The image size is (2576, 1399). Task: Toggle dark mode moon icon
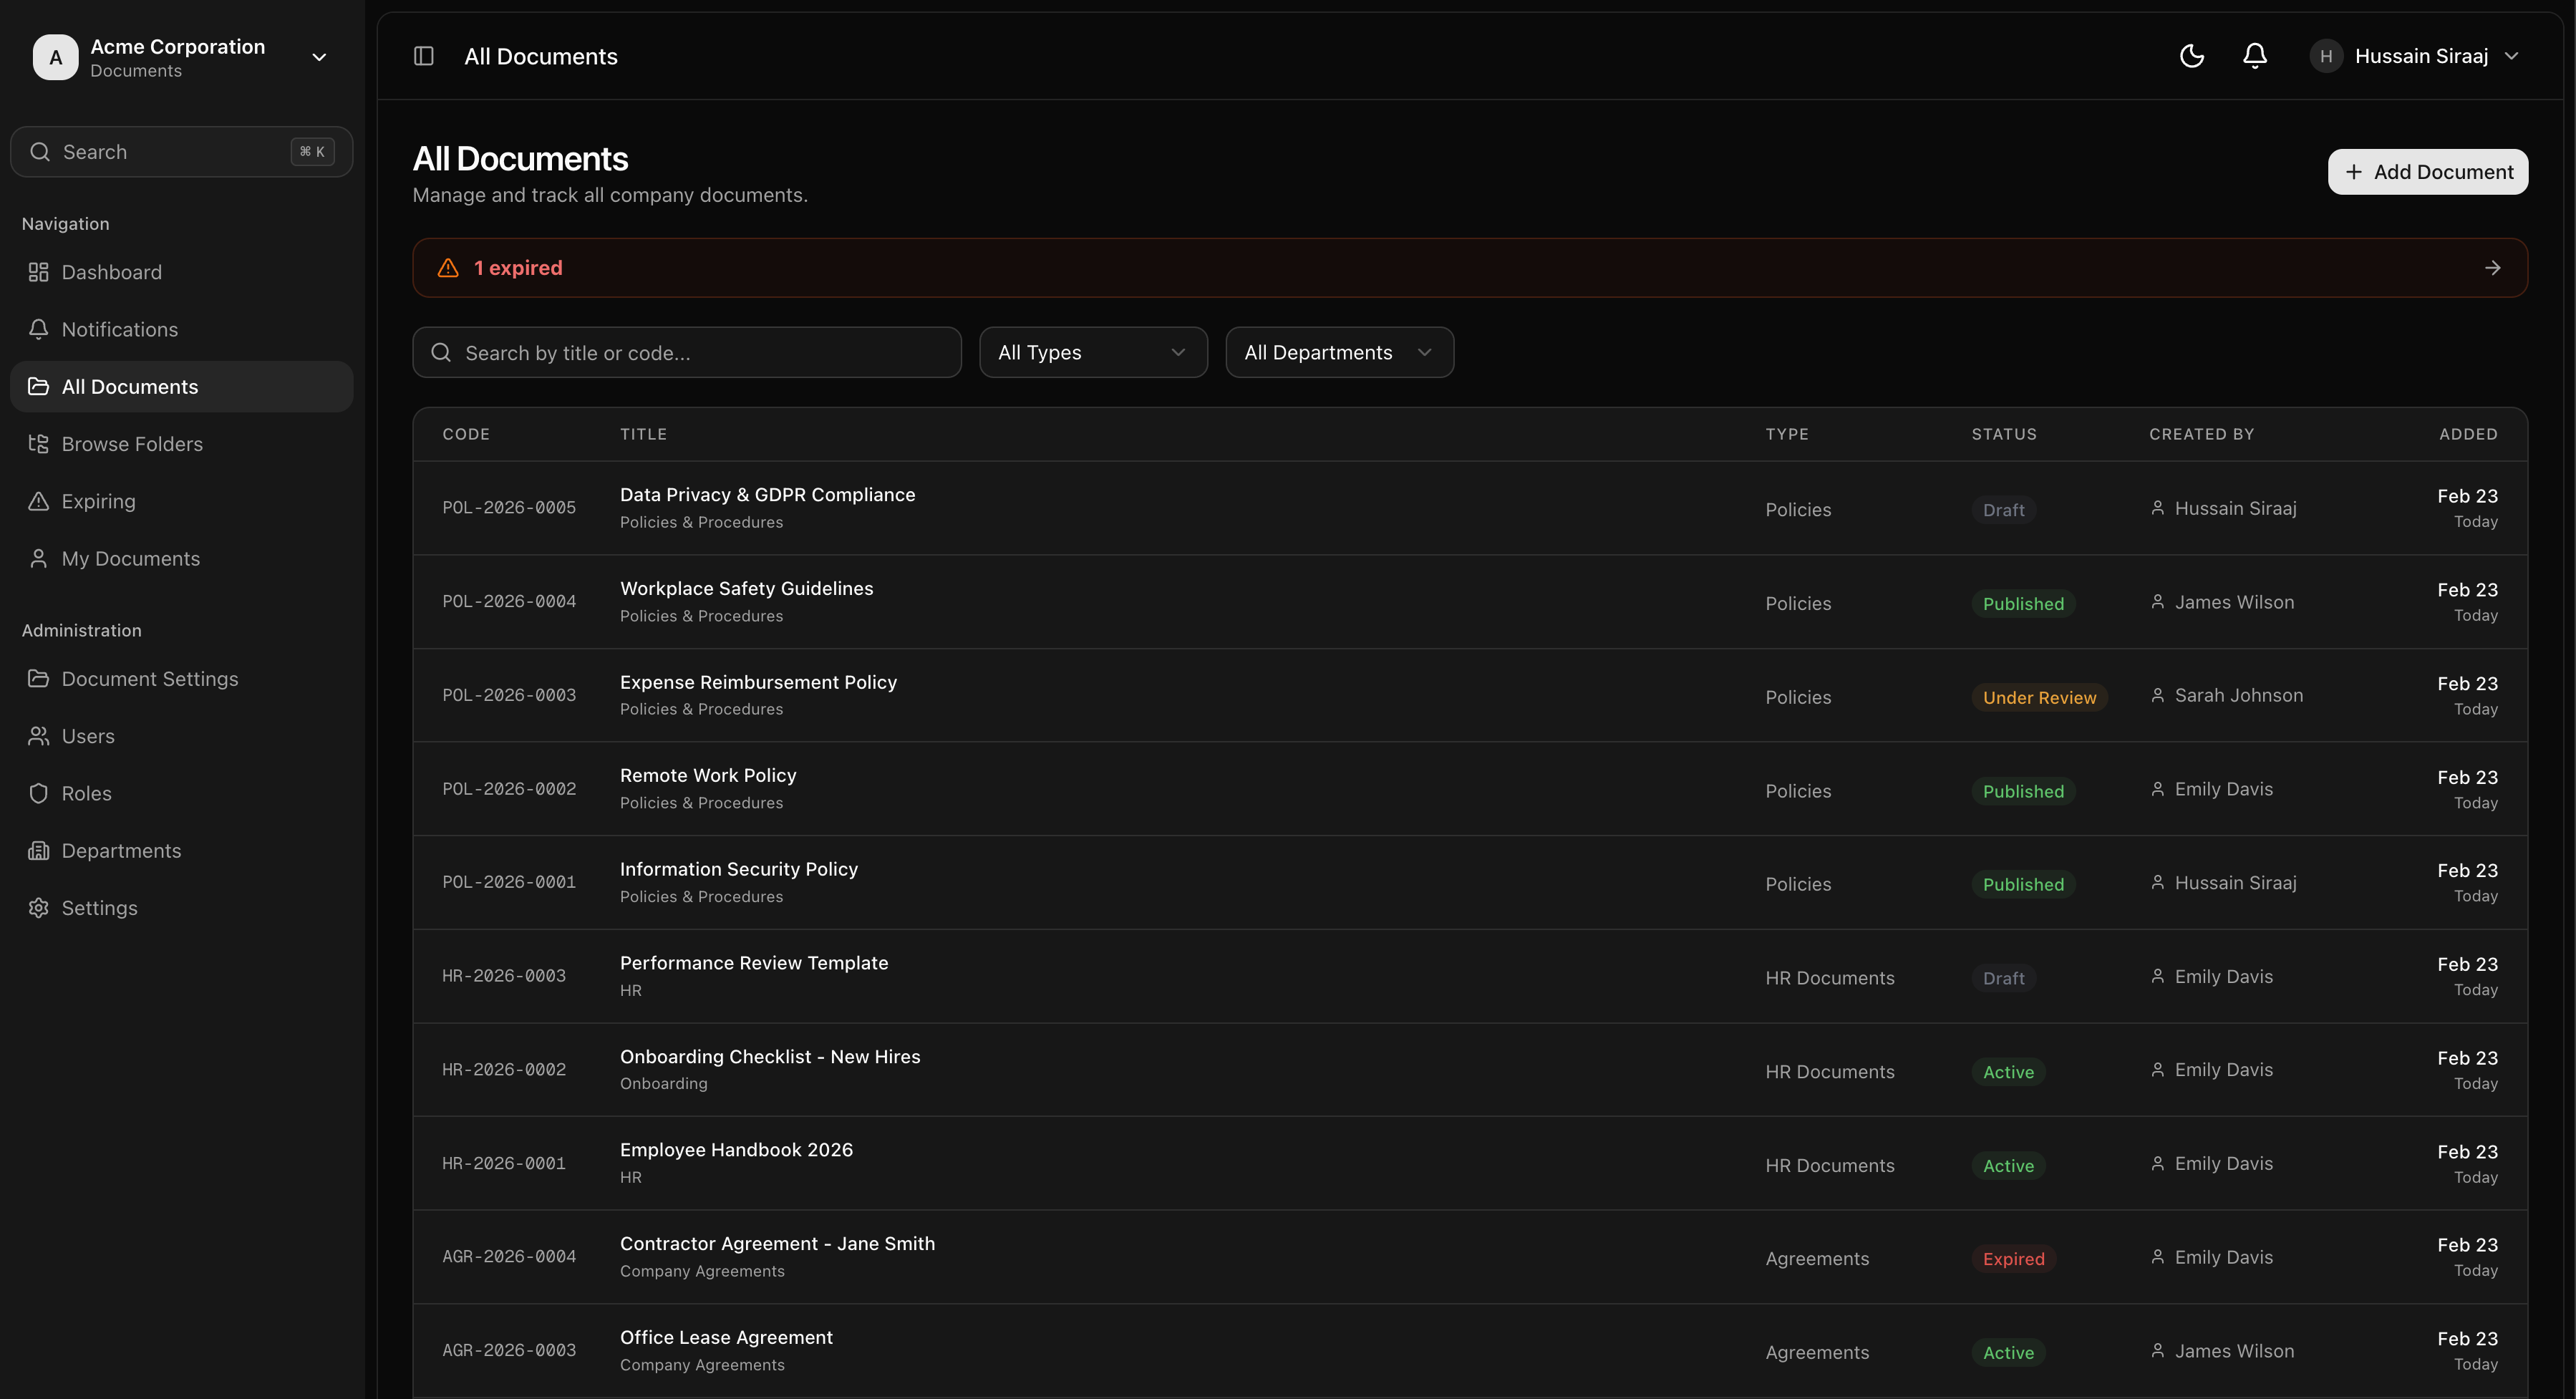tap(2191, 56)
